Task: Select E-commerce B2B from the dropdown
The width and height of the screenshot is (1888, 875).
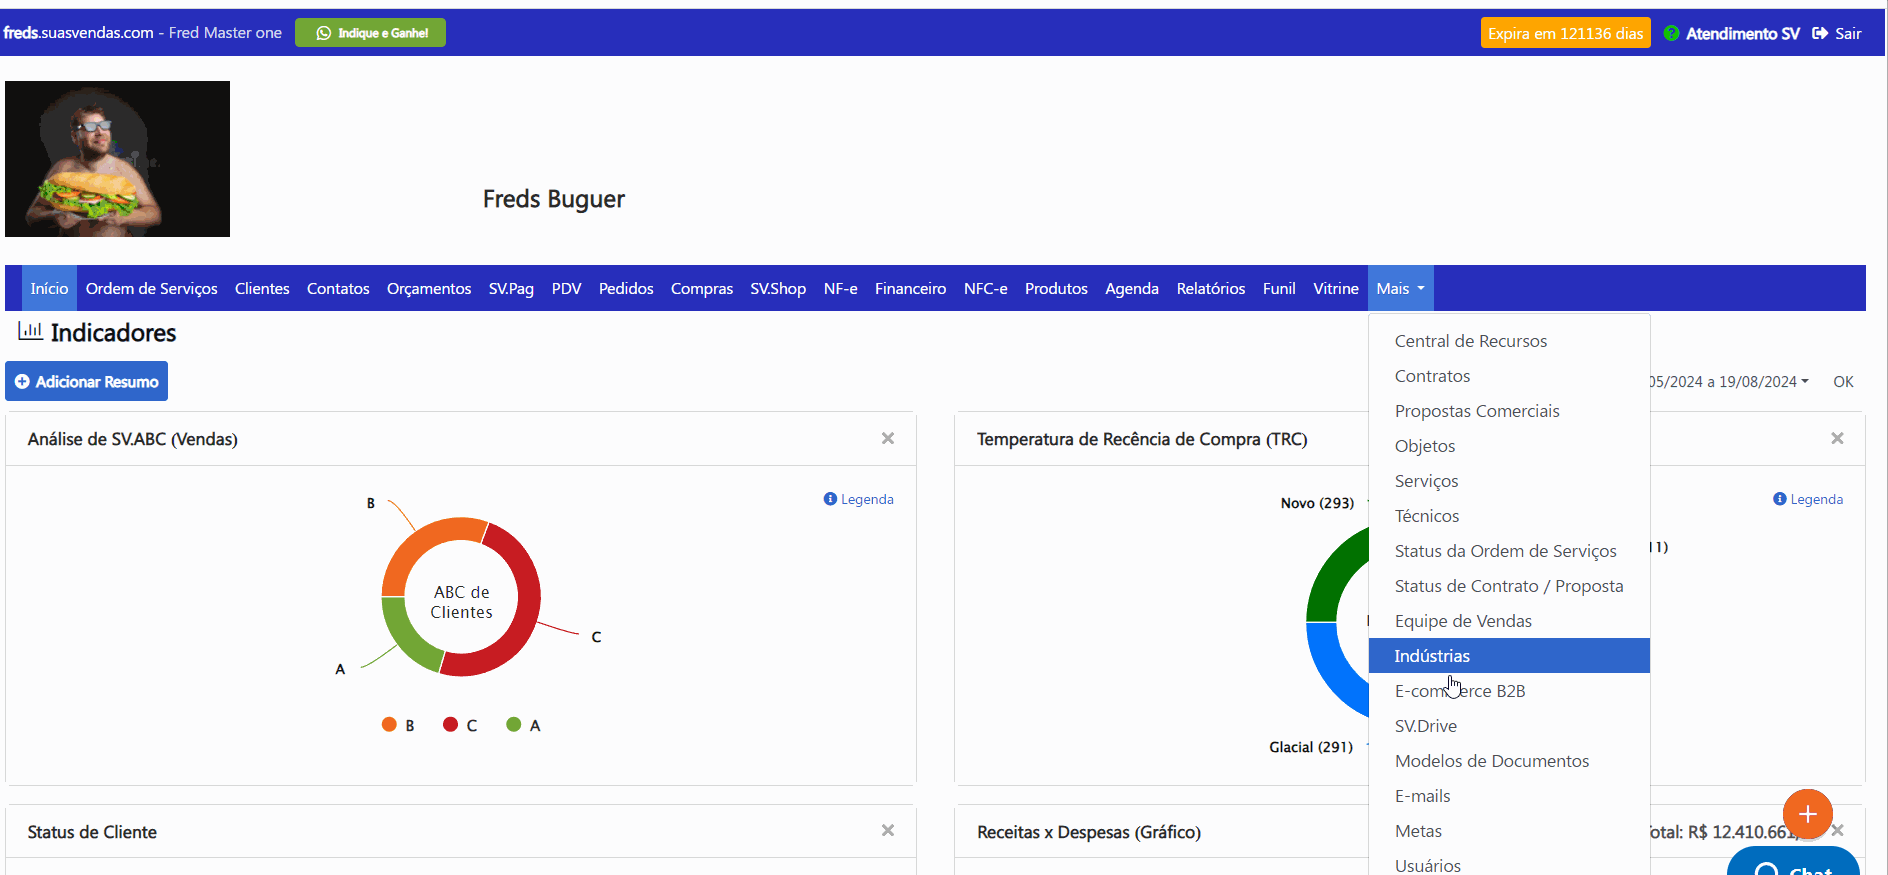Action: 1509,691
